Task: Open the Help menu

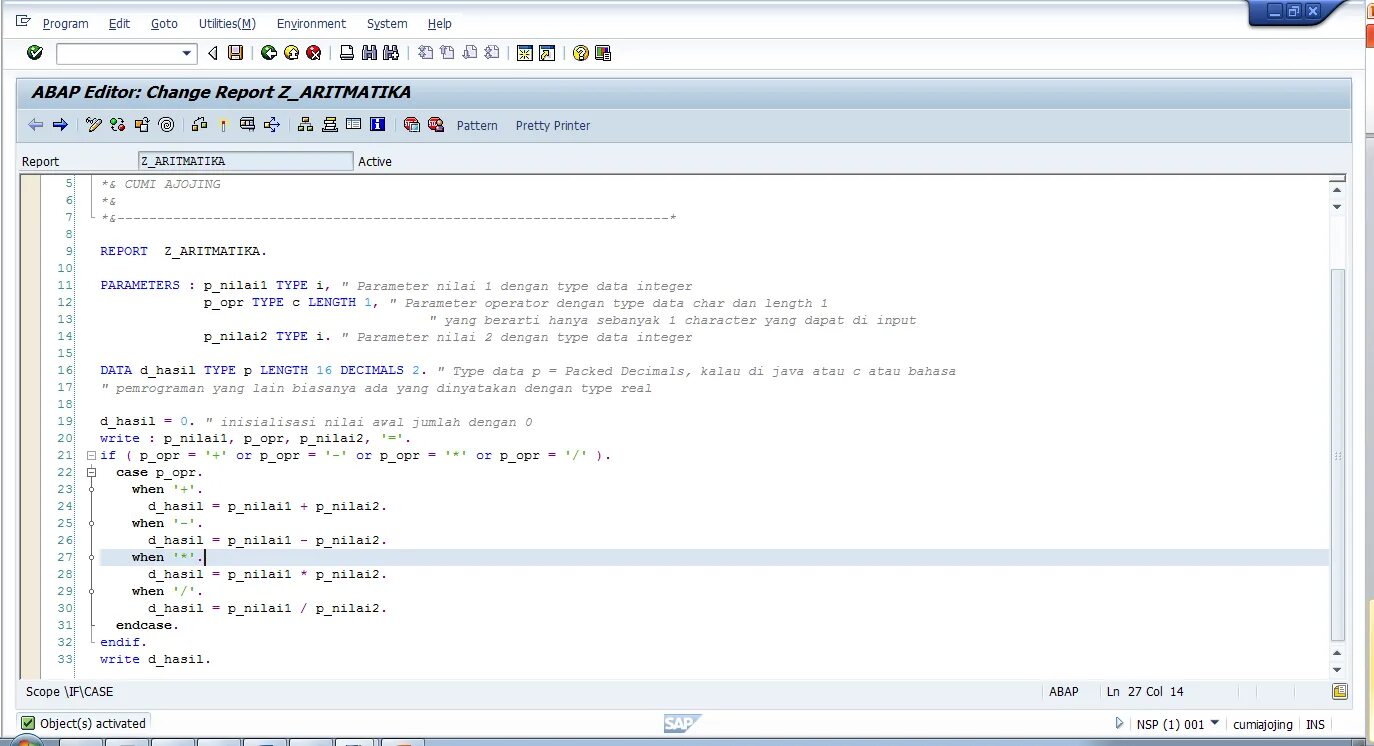Action: 439,24
